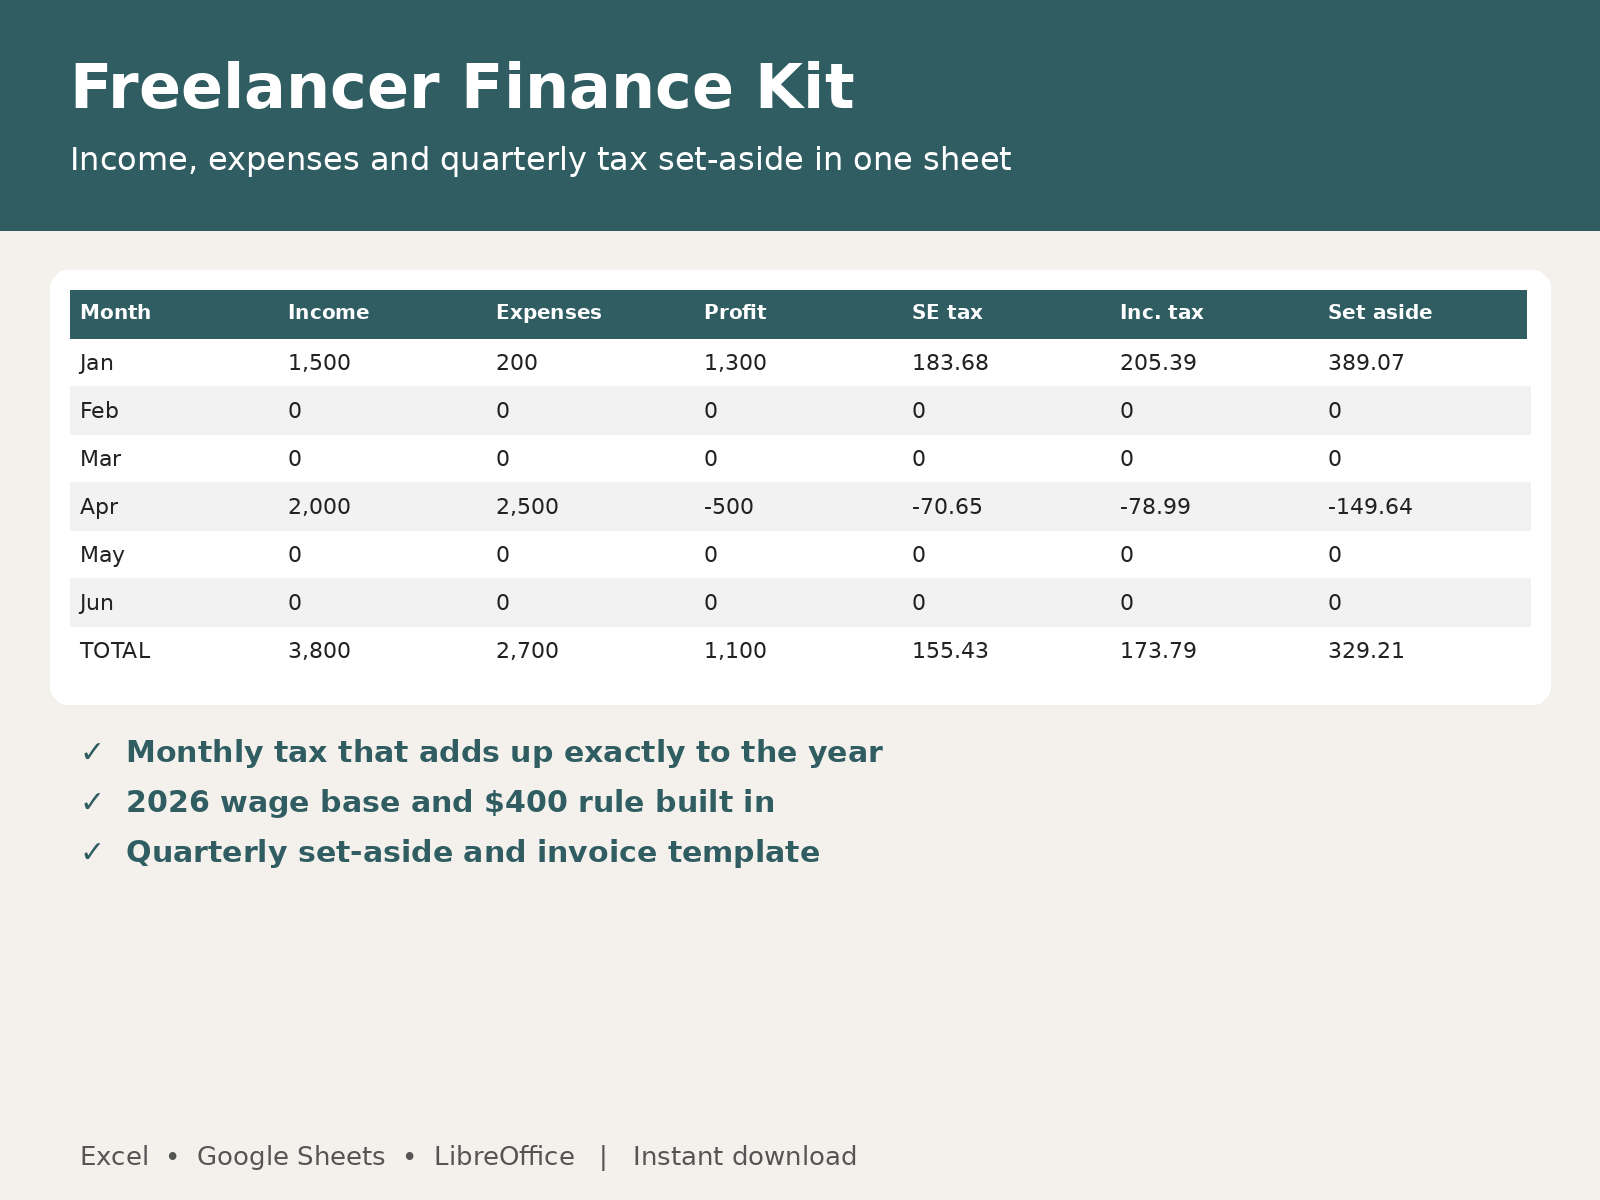The height and width of the screenshot is (1200, 1600).
Task: Click the Freelancer Finance Kit title
Action: tap(462, 89)
